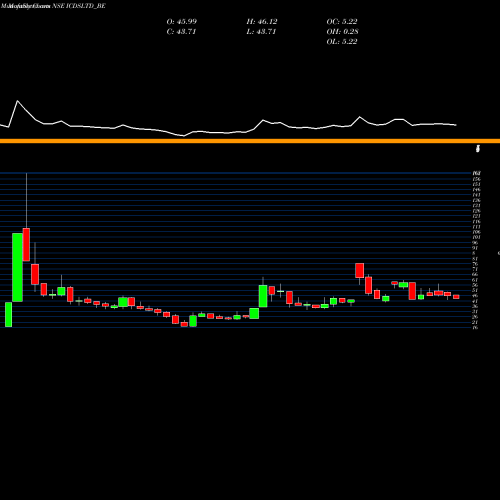Viewport: 500px width, 500px height.
Task: Click the OC: 5.22 reading
Action: tap(342, 22)
